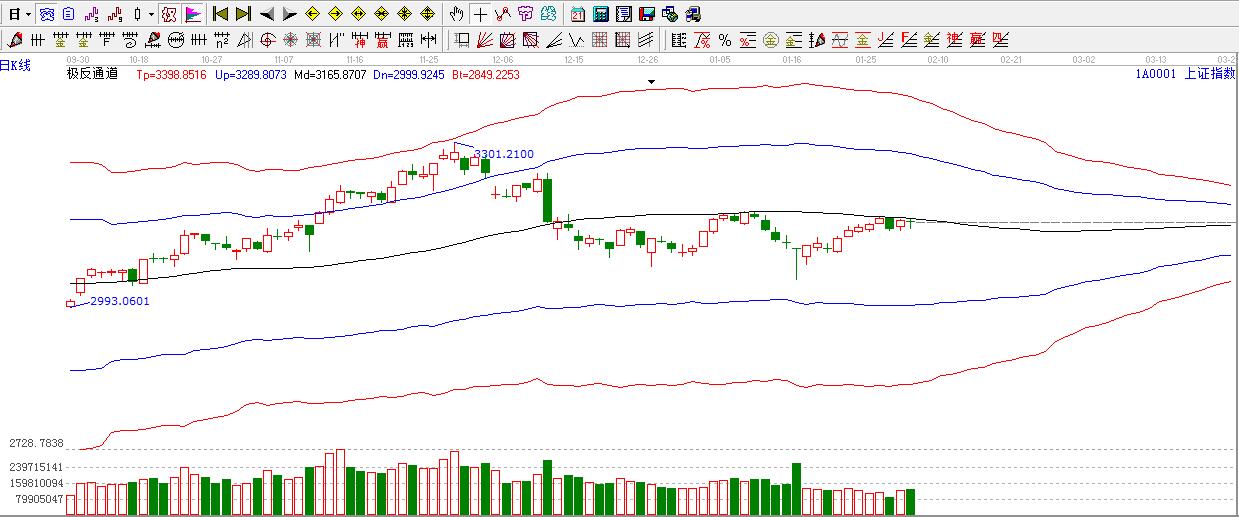Click the 上证指数 stock name label

(1209, 74)
